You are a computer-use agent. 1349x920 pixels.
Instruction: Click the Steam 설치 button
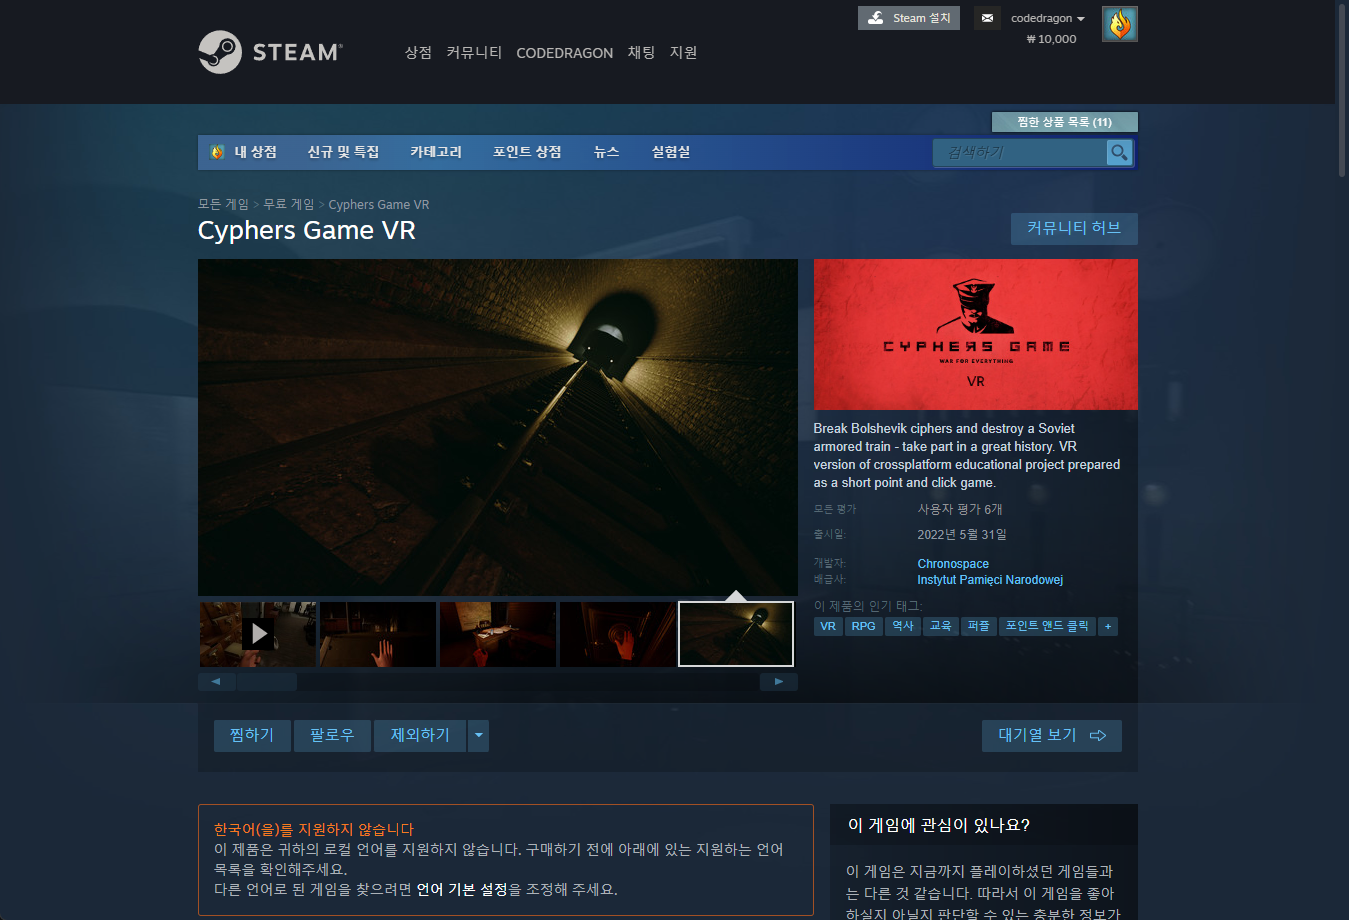pos(909,18)
